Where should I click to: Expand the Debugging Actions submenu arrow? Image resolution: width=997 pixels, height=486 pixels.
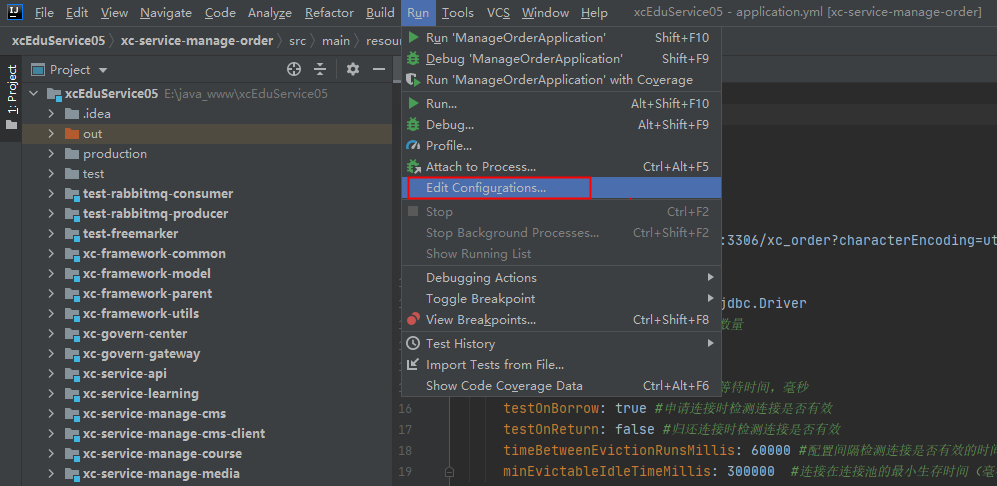[x=710, y=277]
